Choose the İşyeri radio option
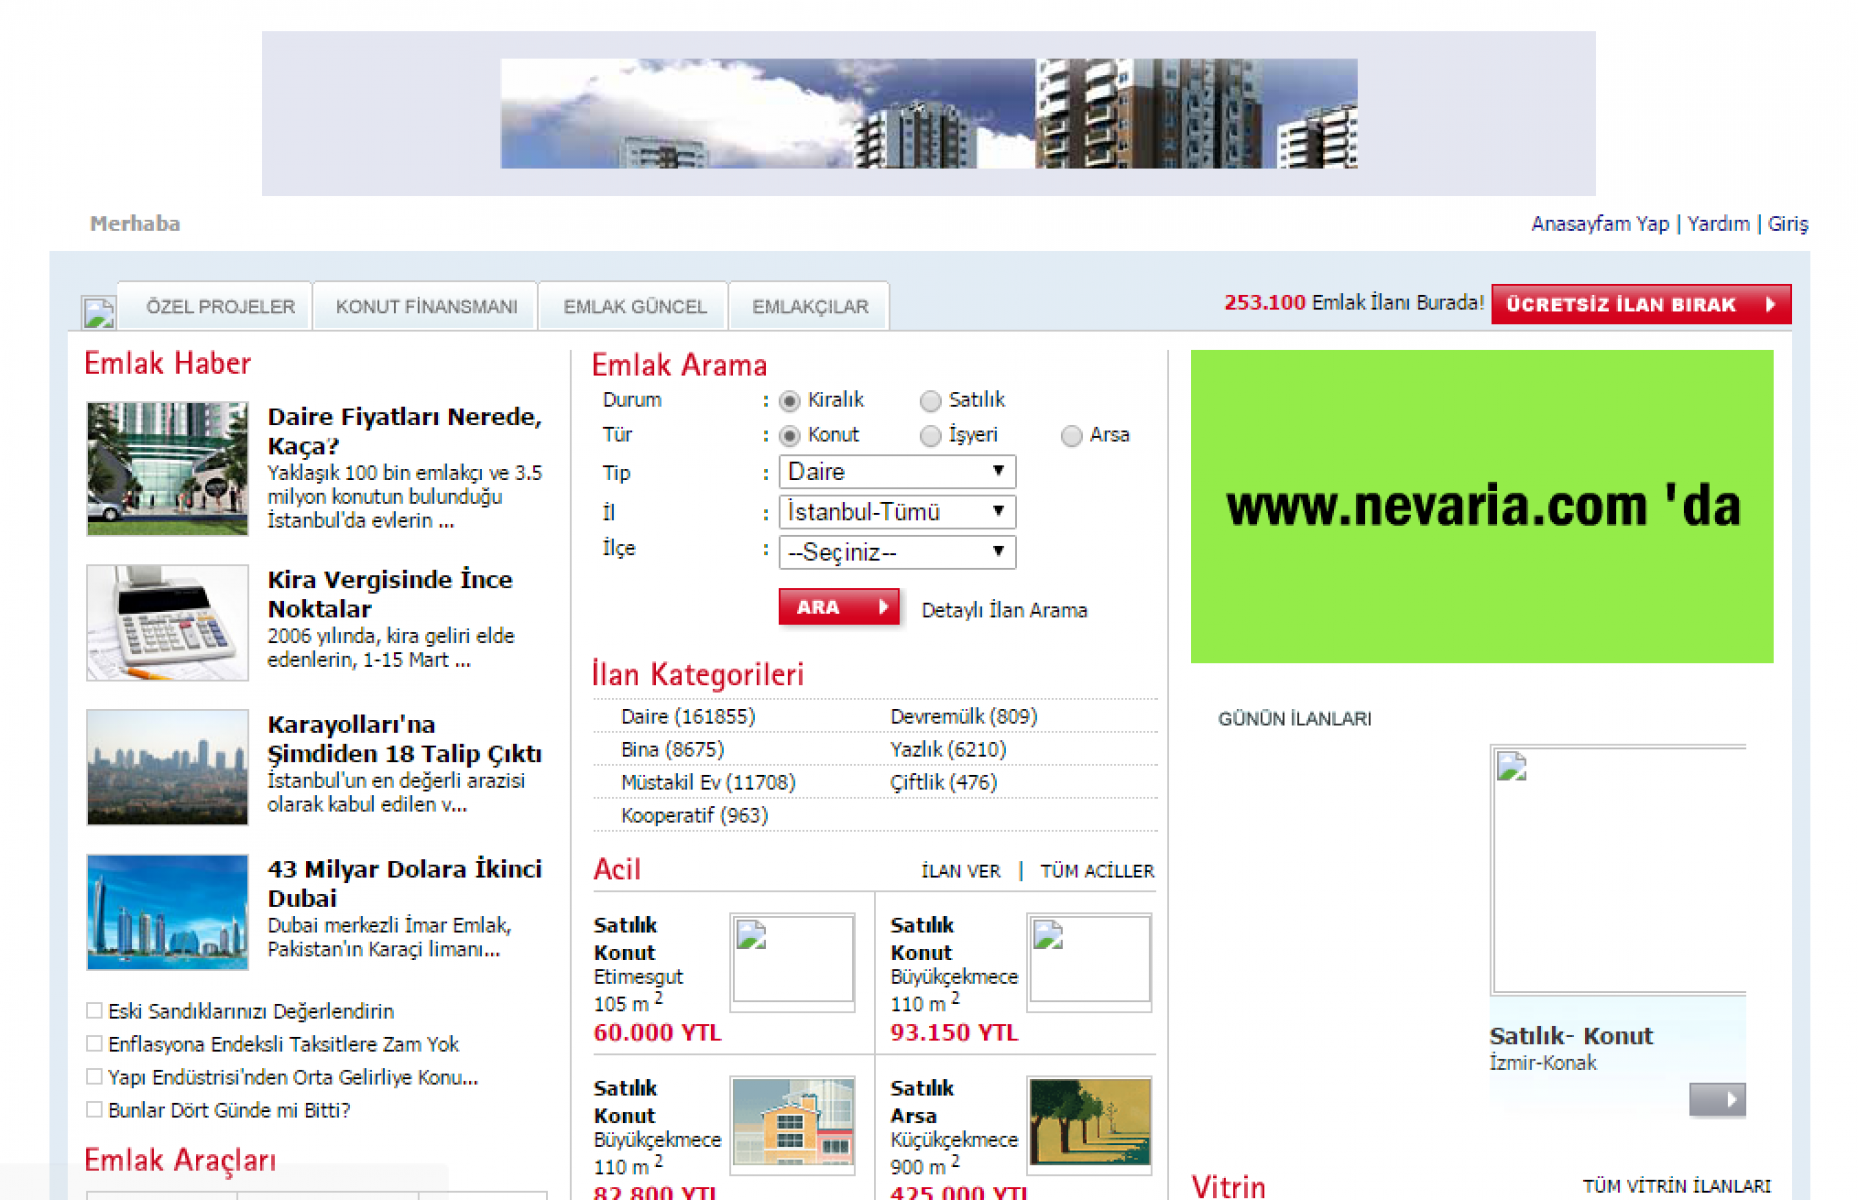 point(930,436)
